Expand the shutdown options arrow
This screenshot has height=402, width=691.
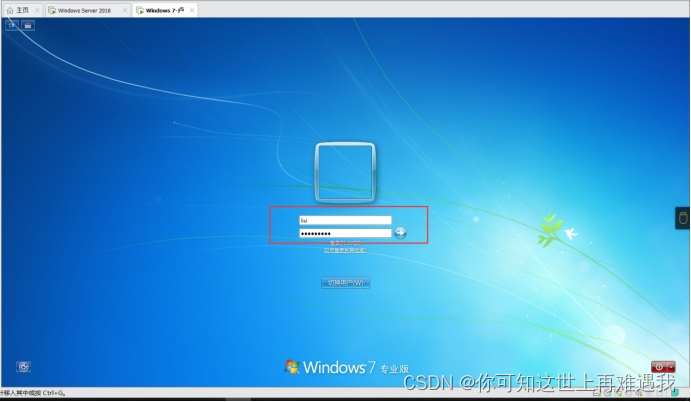tap(671, 367)
